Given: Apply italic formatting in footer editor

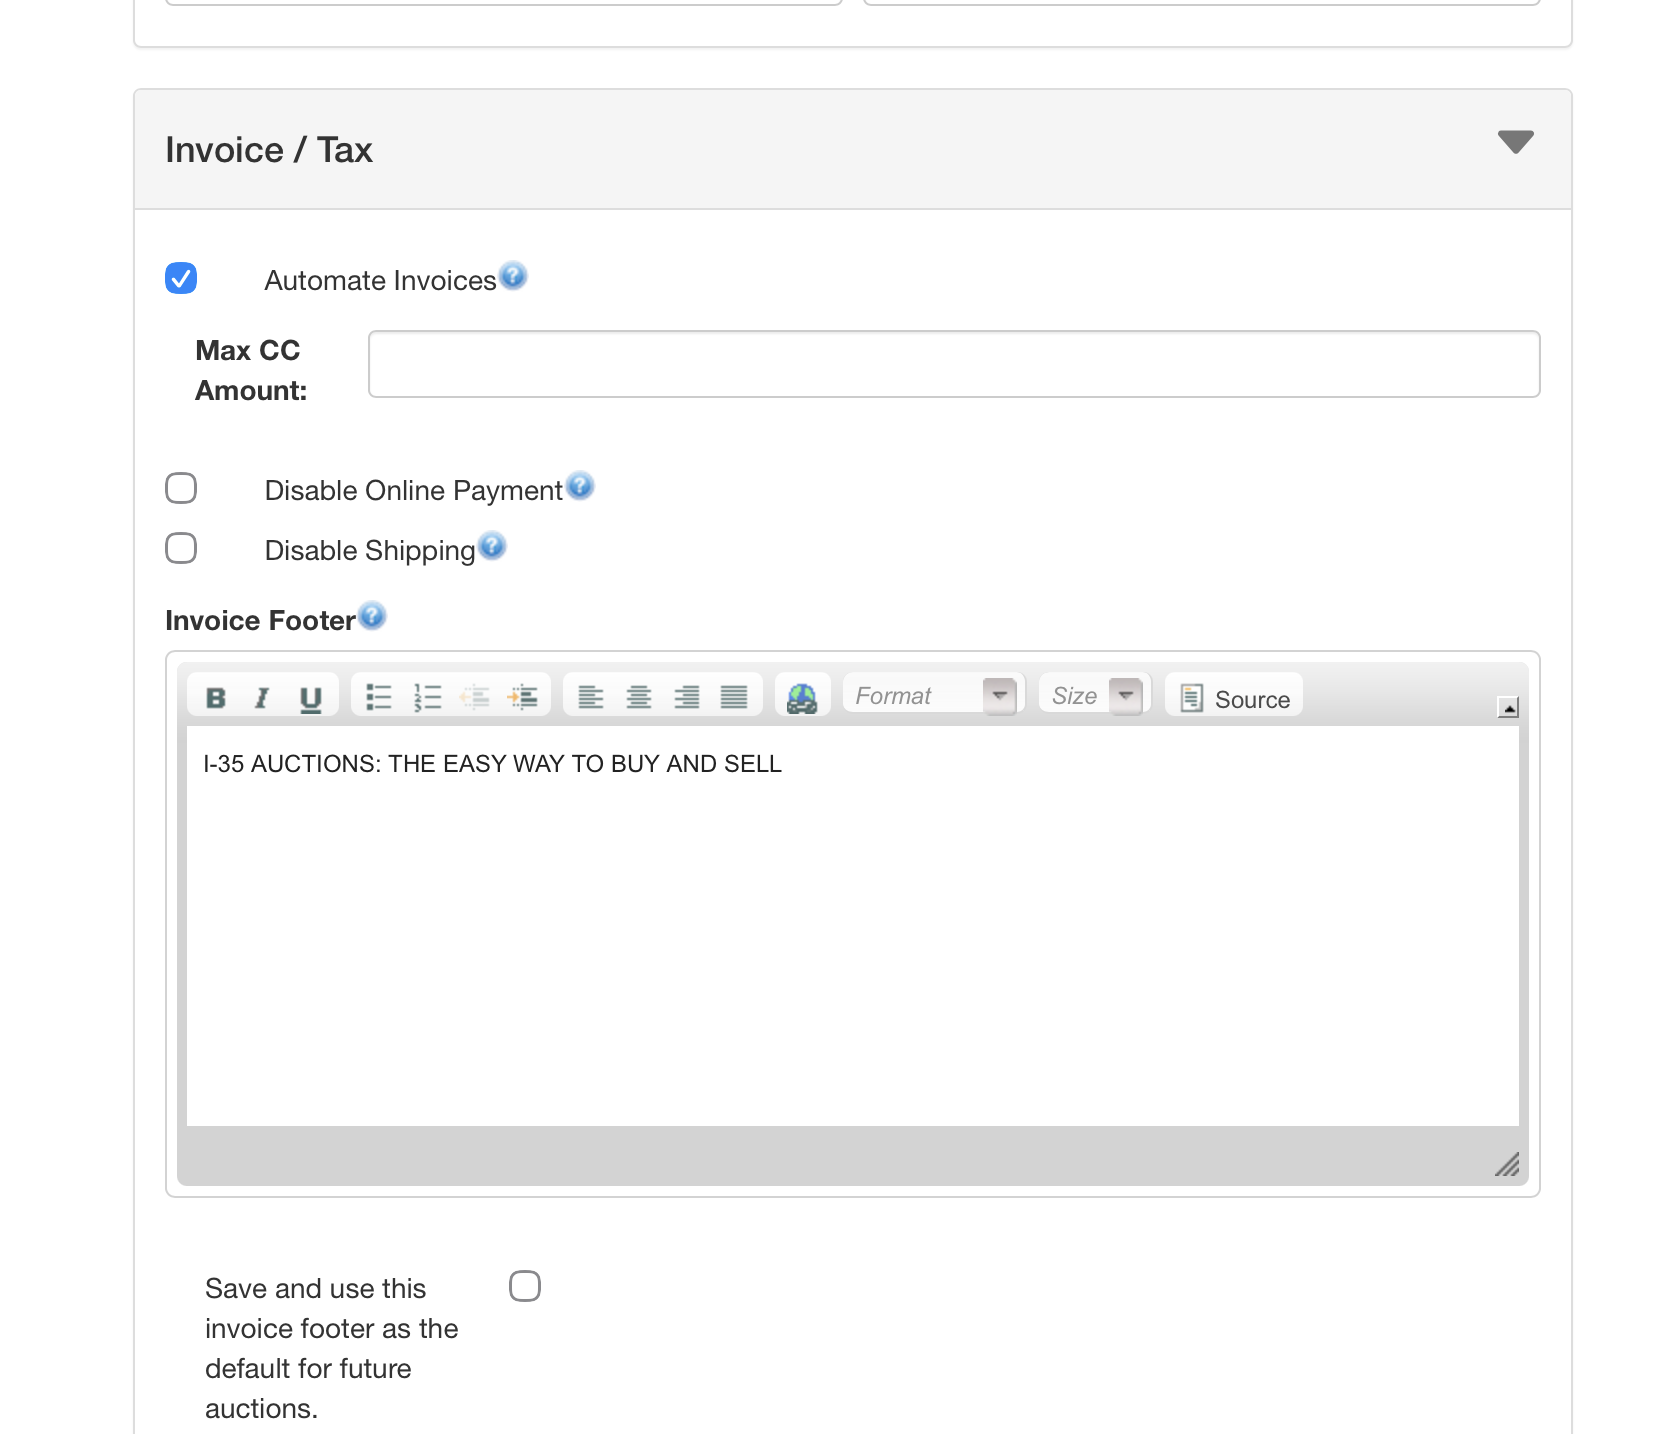Looking at the screenshot, I should point(262,697).
